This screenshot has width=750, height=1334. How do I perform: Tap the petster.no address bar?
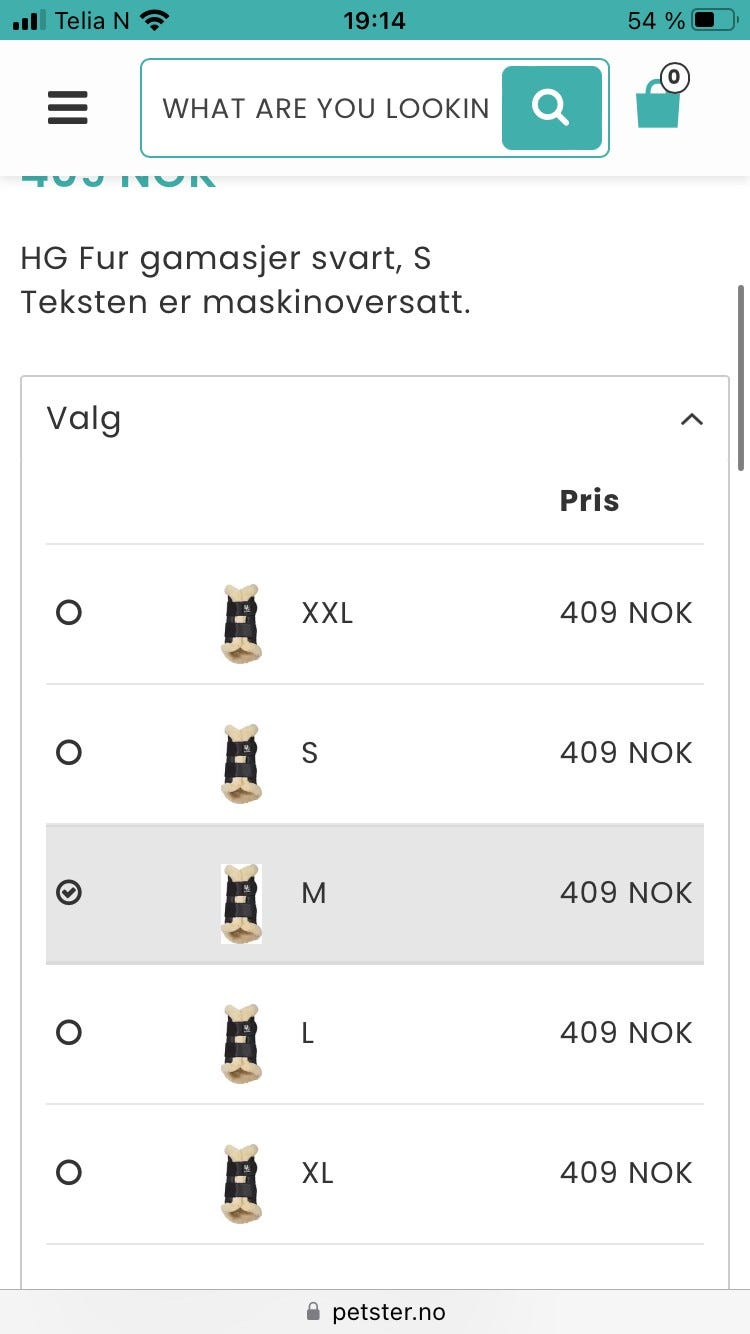375,1311
